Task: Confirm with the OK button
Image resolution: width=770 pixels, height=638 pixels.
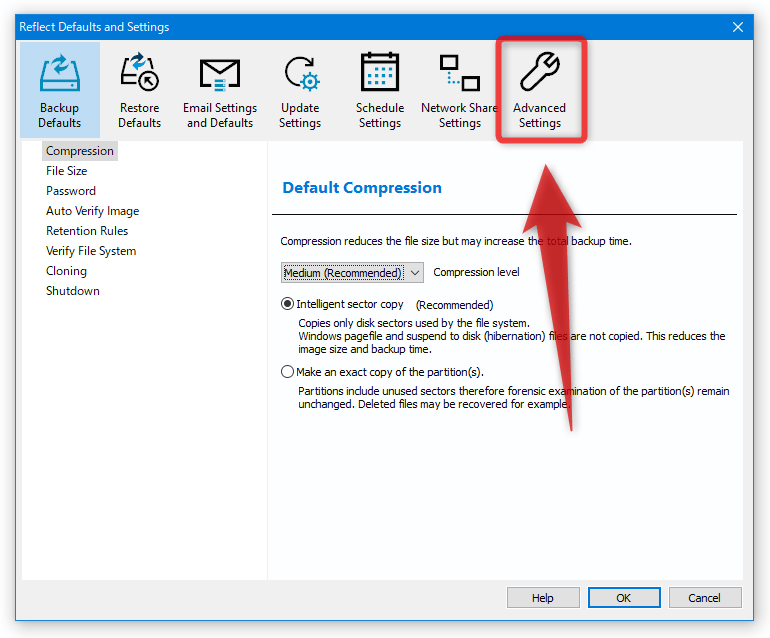Action: click(624, 598)
